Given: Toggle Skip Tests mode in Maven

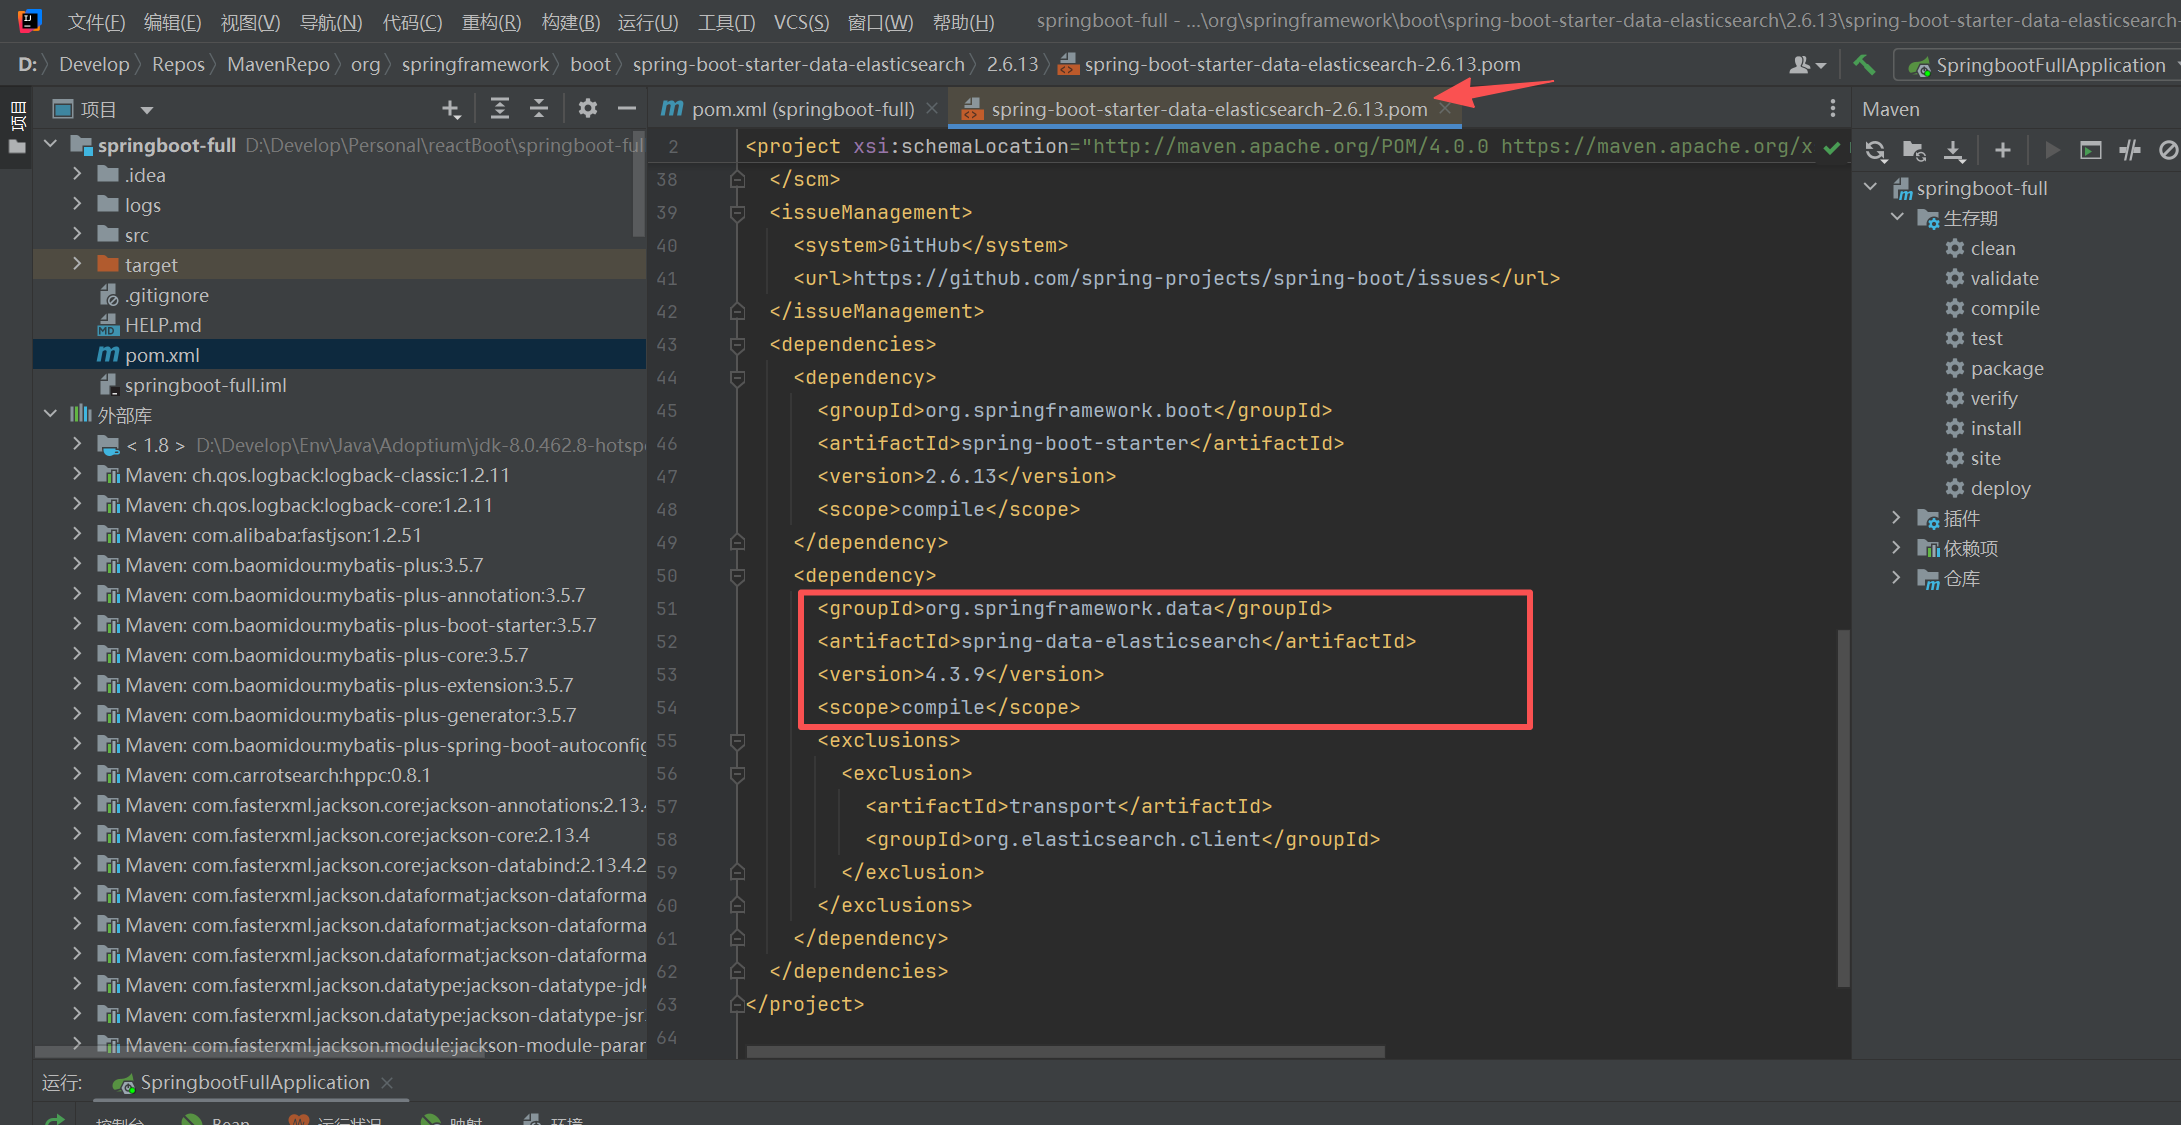Looking at the screenshot, I should coord(2168,151).
